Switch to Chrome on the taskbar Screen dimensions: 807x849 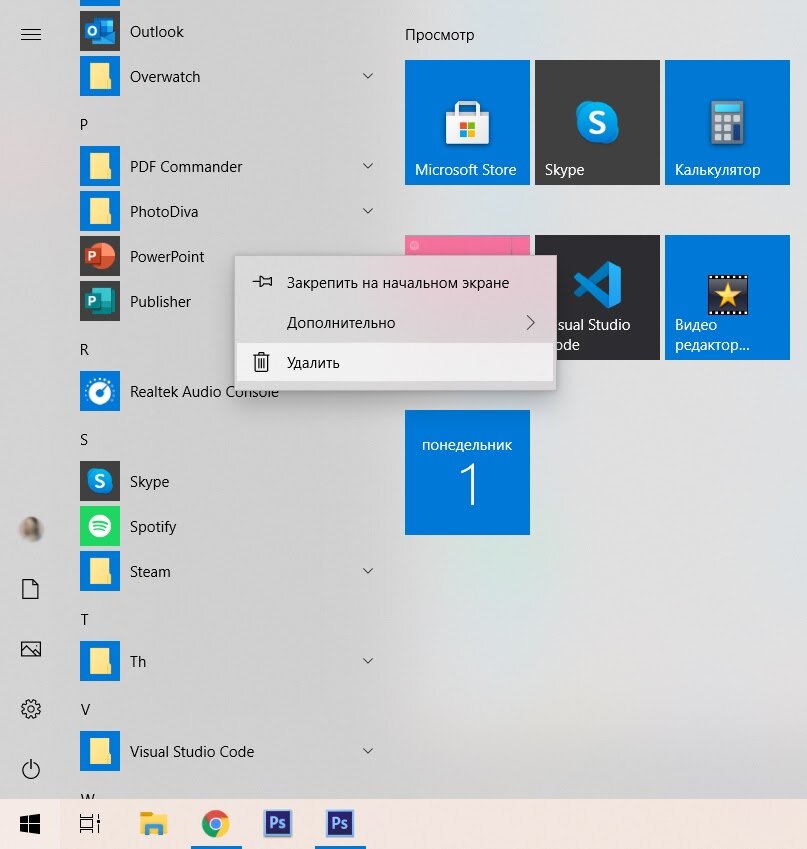216,824
